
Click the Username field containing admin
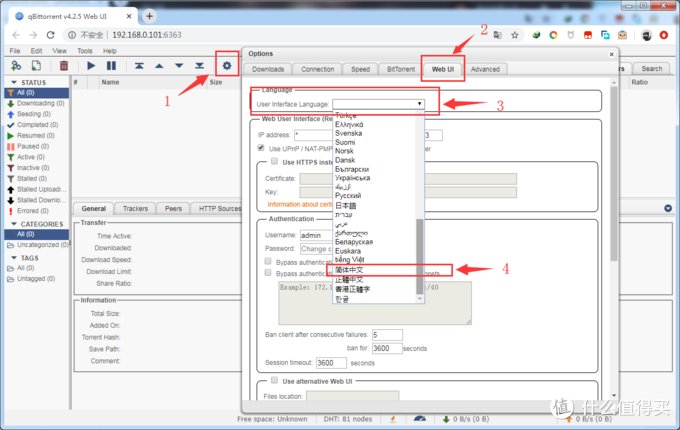click(x=316, y=235)
